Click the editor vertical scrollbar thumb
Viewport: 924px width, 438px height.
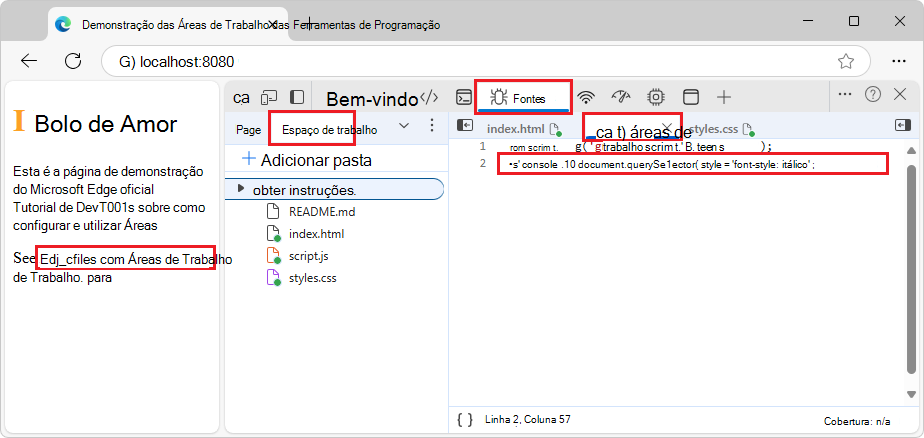pos(912,269)
